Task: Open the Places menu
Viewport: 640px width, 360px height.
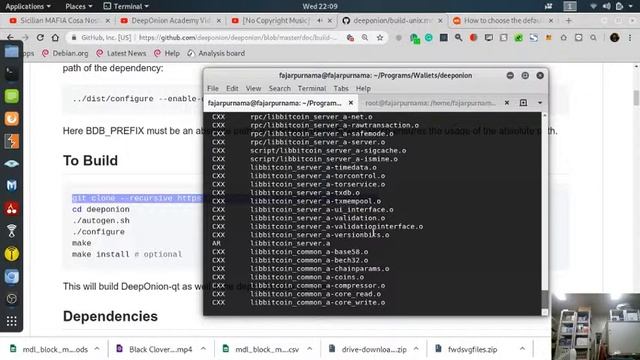Action: tap(78, 6)
